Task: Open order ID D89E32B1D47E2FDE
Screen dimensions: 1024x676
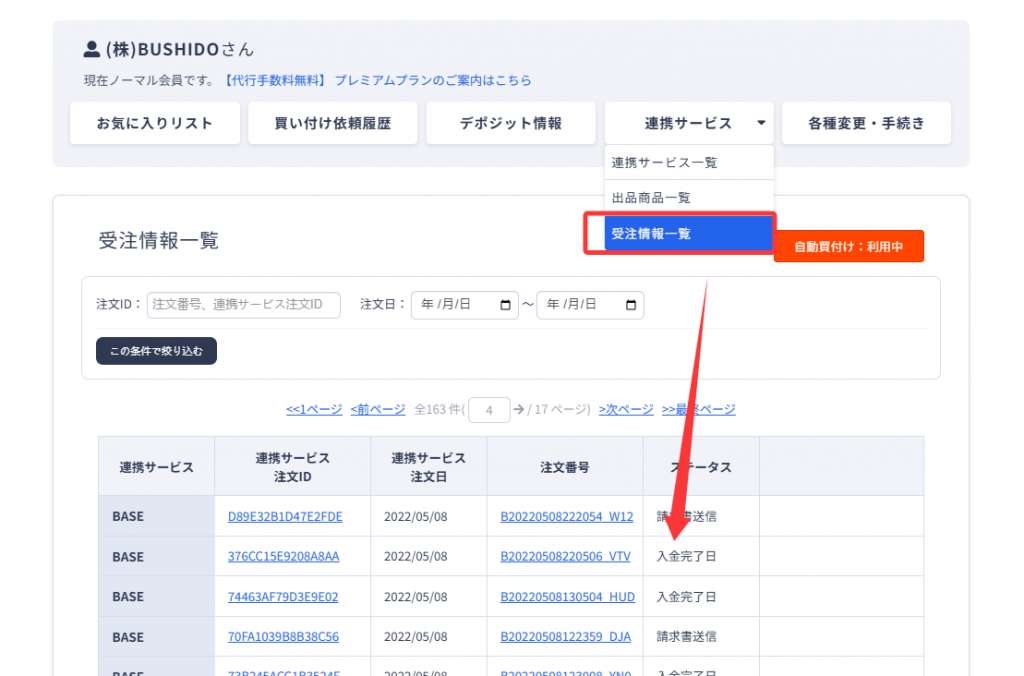Action: pos(285,517)
